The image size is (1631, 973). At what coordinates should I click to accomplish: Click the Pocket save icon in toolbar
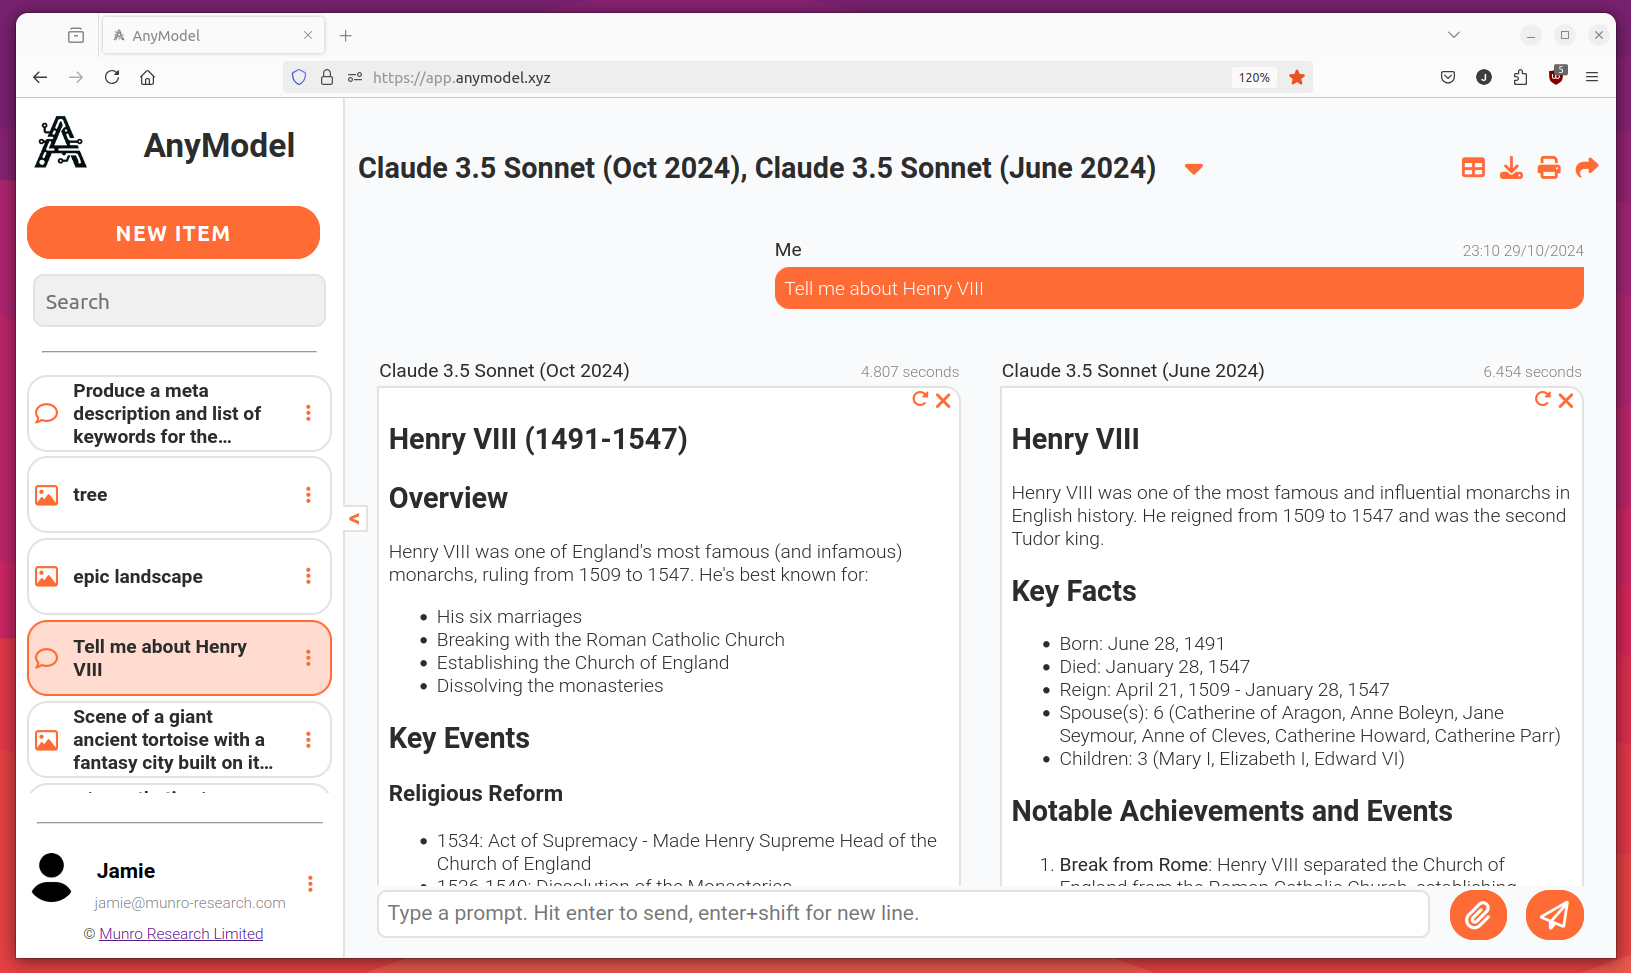tap(1447, 77)
